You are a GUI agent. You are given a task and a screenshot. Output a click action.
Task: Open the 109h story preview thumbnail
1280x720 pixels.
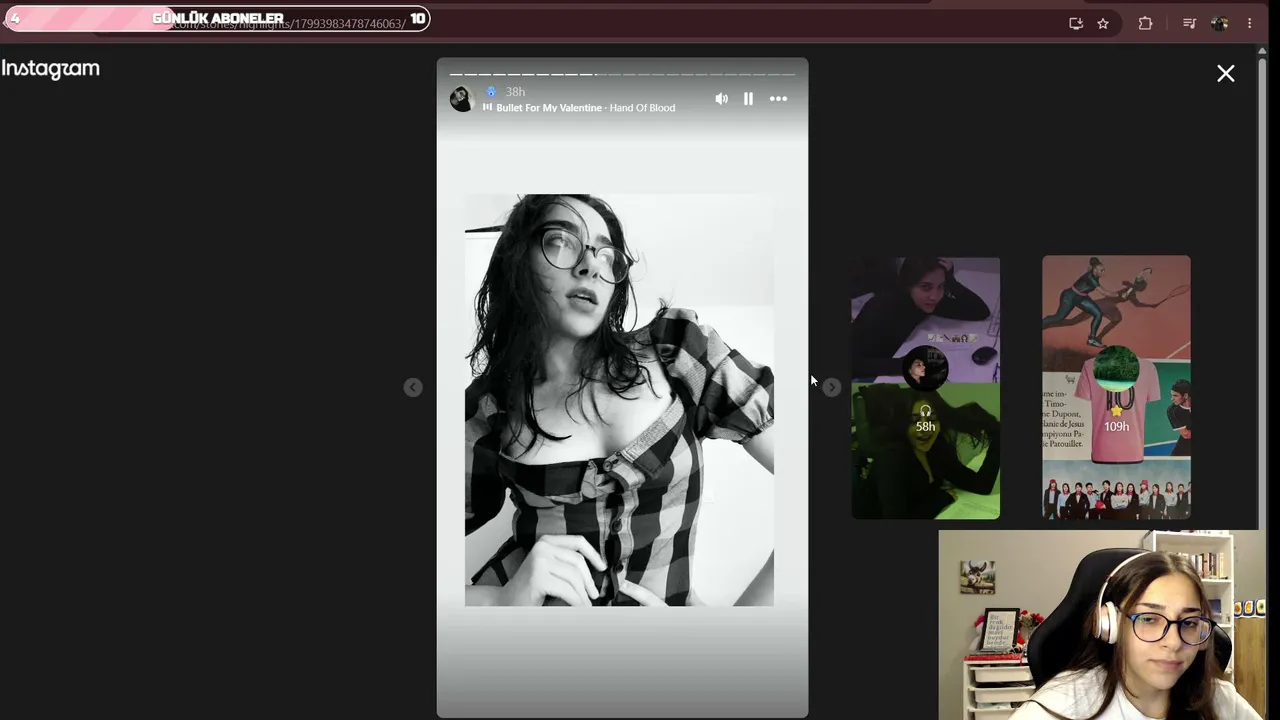pyautogui.click(x=1116, y=388)
